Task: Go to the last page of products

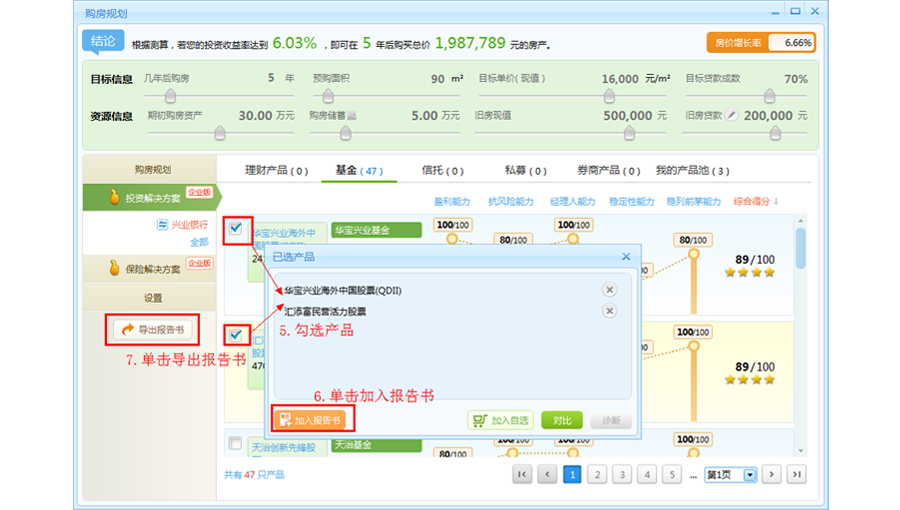Action: click(796, 474)
